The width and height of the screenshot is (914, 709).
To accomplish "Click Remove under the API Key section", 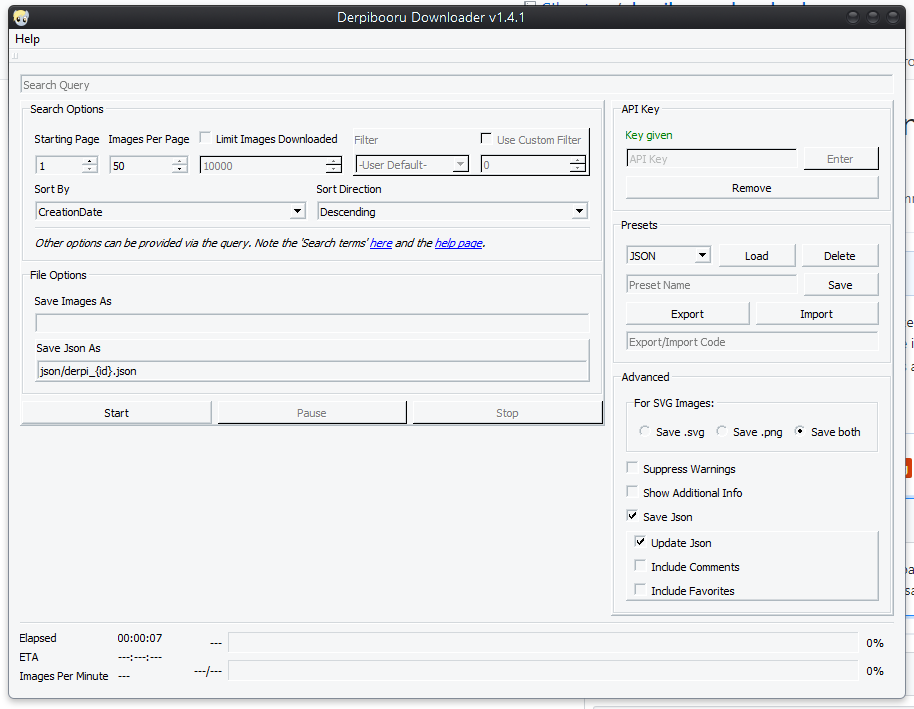I will [751, 188].
